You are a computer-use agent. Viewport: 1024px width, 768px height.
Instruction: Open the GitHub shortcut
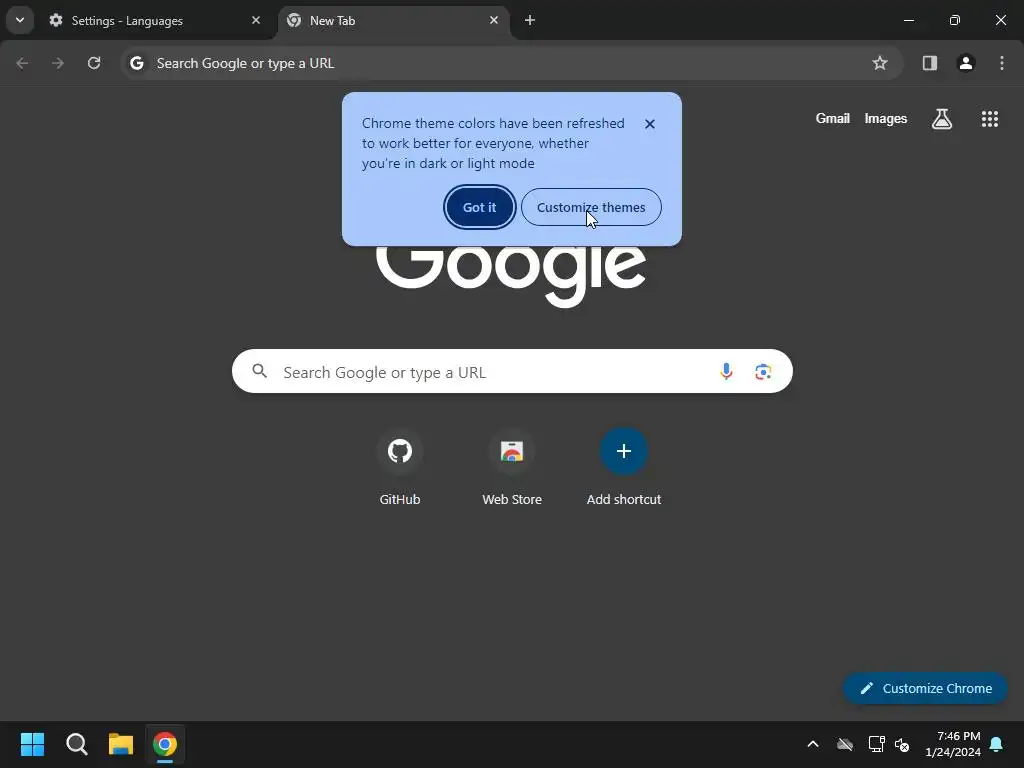pos(400,468)
